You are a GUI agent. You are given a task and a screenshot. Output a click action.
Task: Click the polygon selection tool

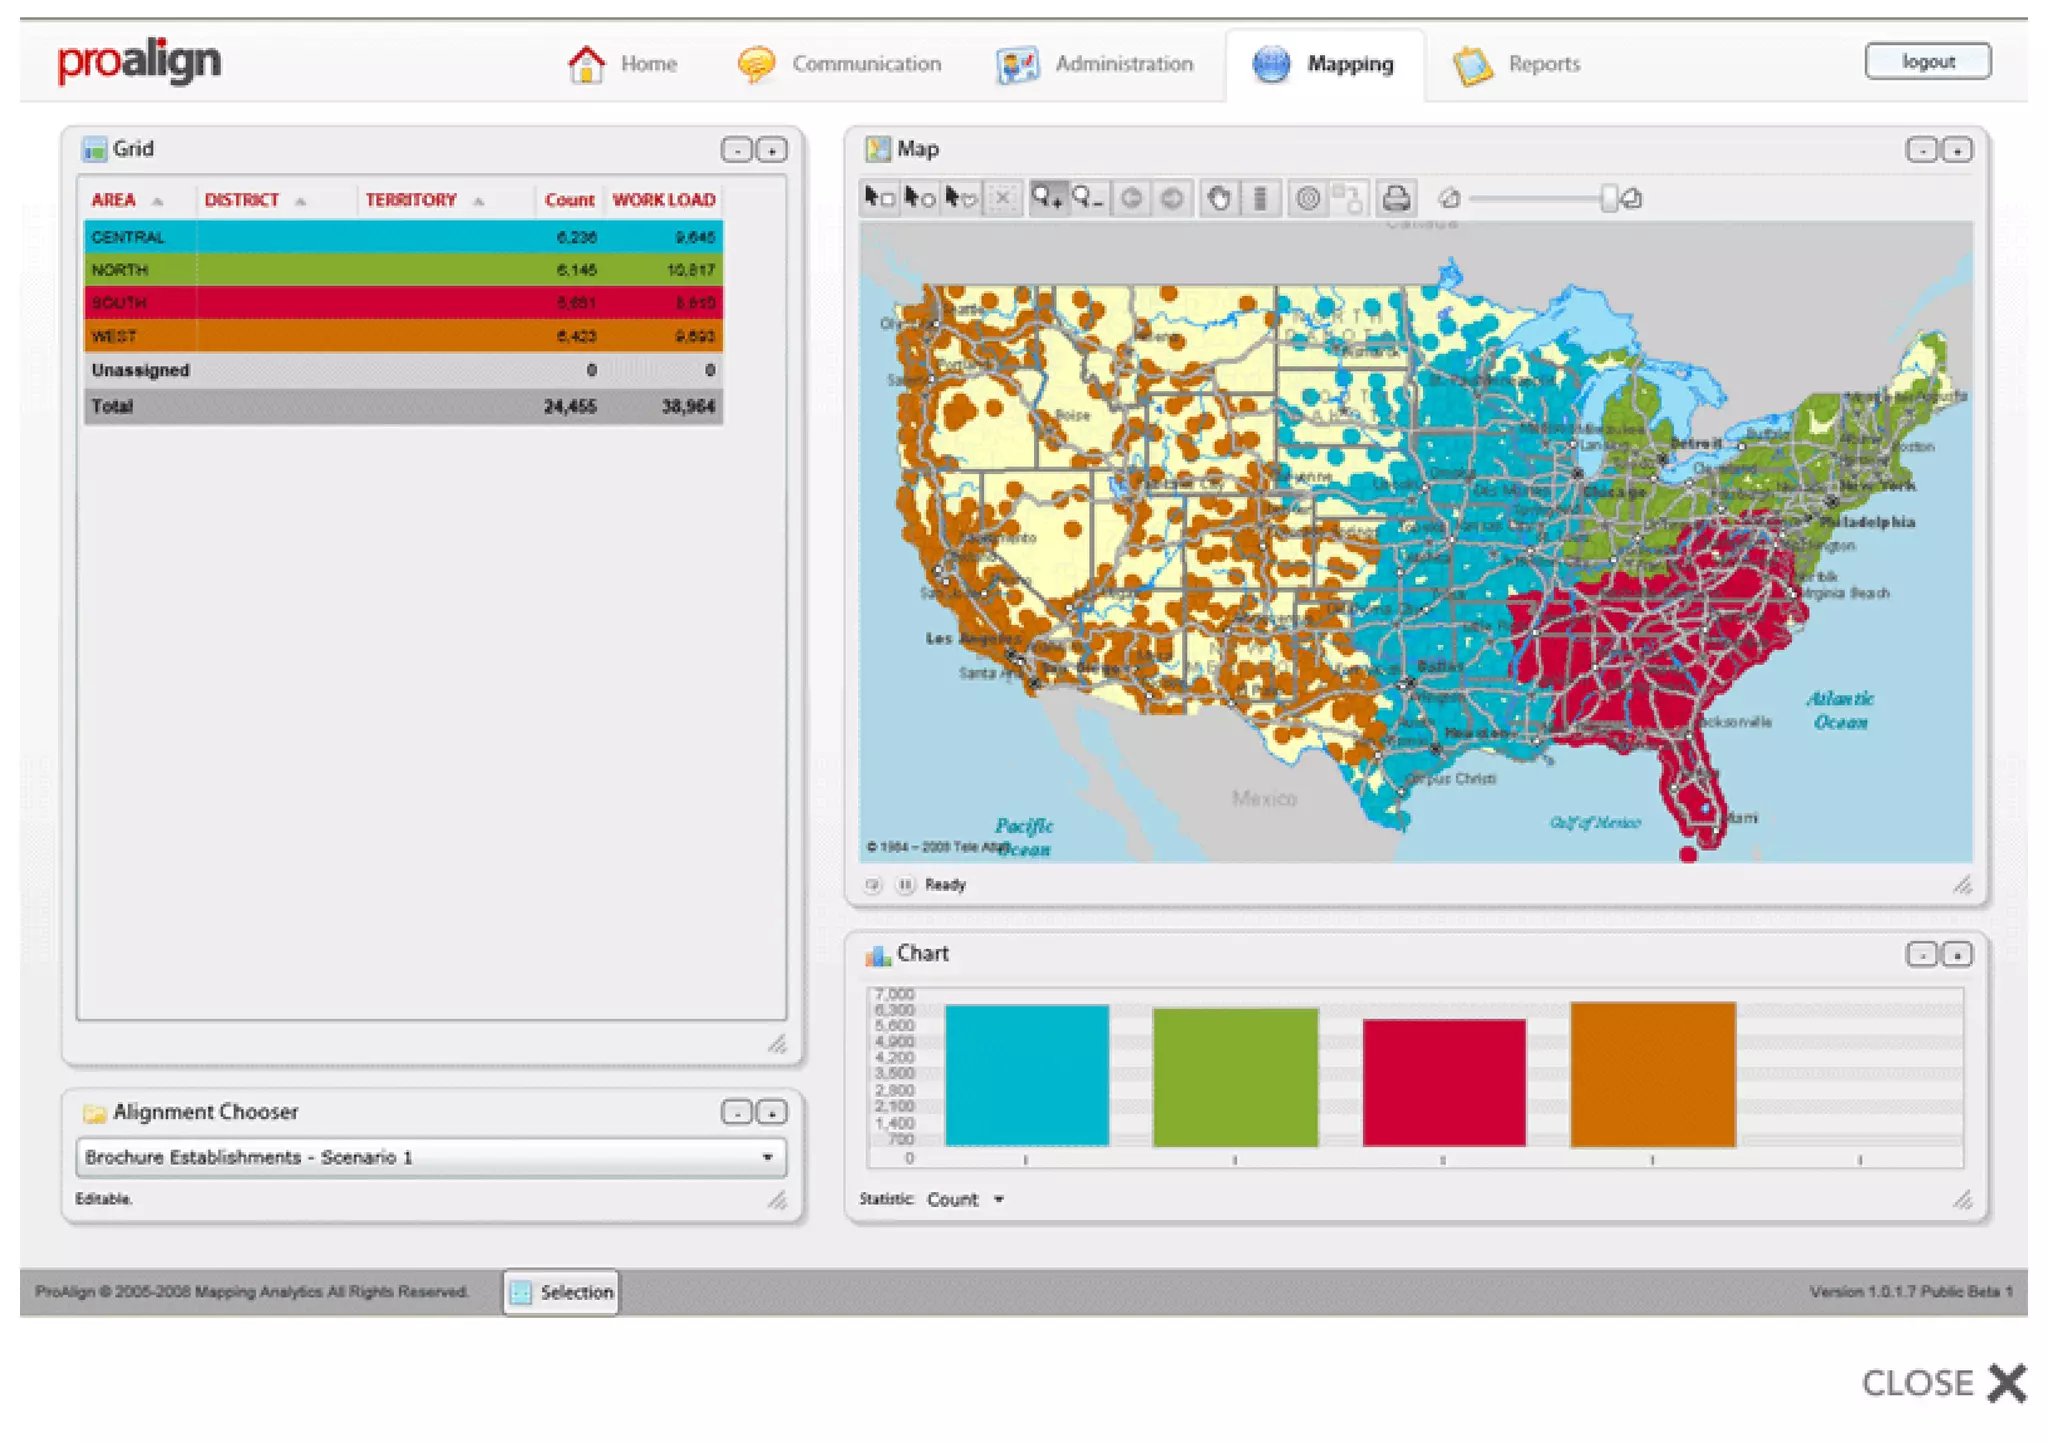click(960, 198)
